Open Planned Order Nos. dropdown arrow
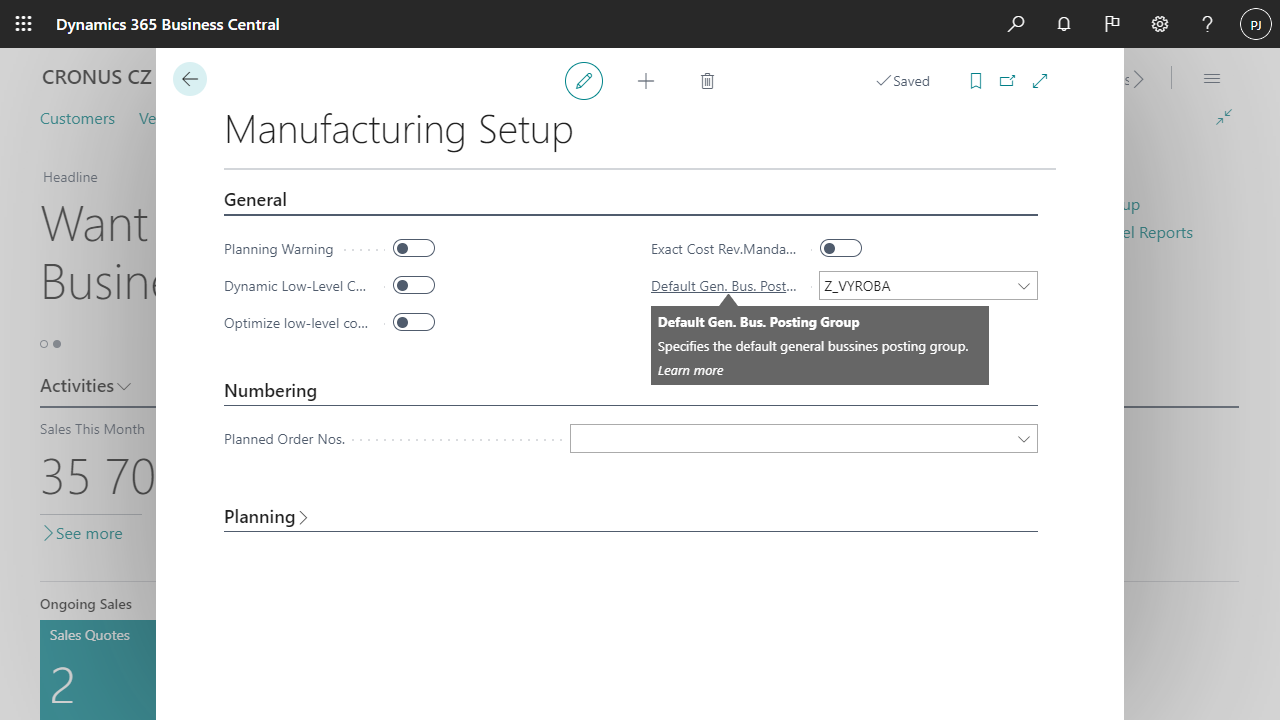1280x720 pixels. pos(1024,439)
